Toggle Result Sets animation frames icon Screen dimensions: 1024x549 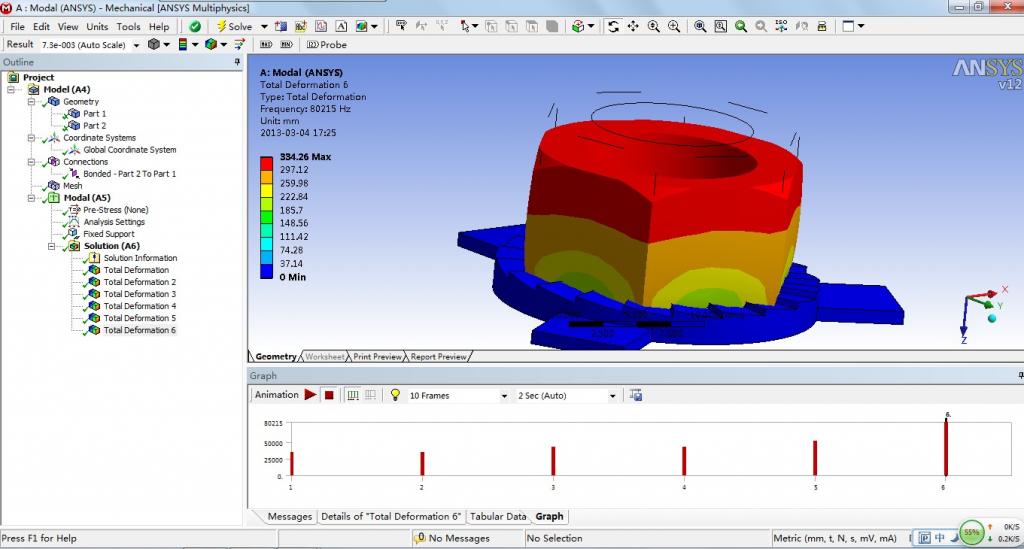point(370,395)
